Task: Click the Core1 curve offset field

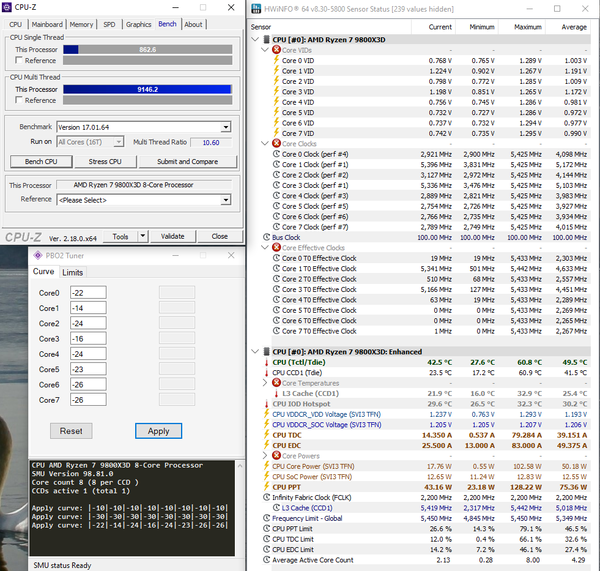Action: 88,308
